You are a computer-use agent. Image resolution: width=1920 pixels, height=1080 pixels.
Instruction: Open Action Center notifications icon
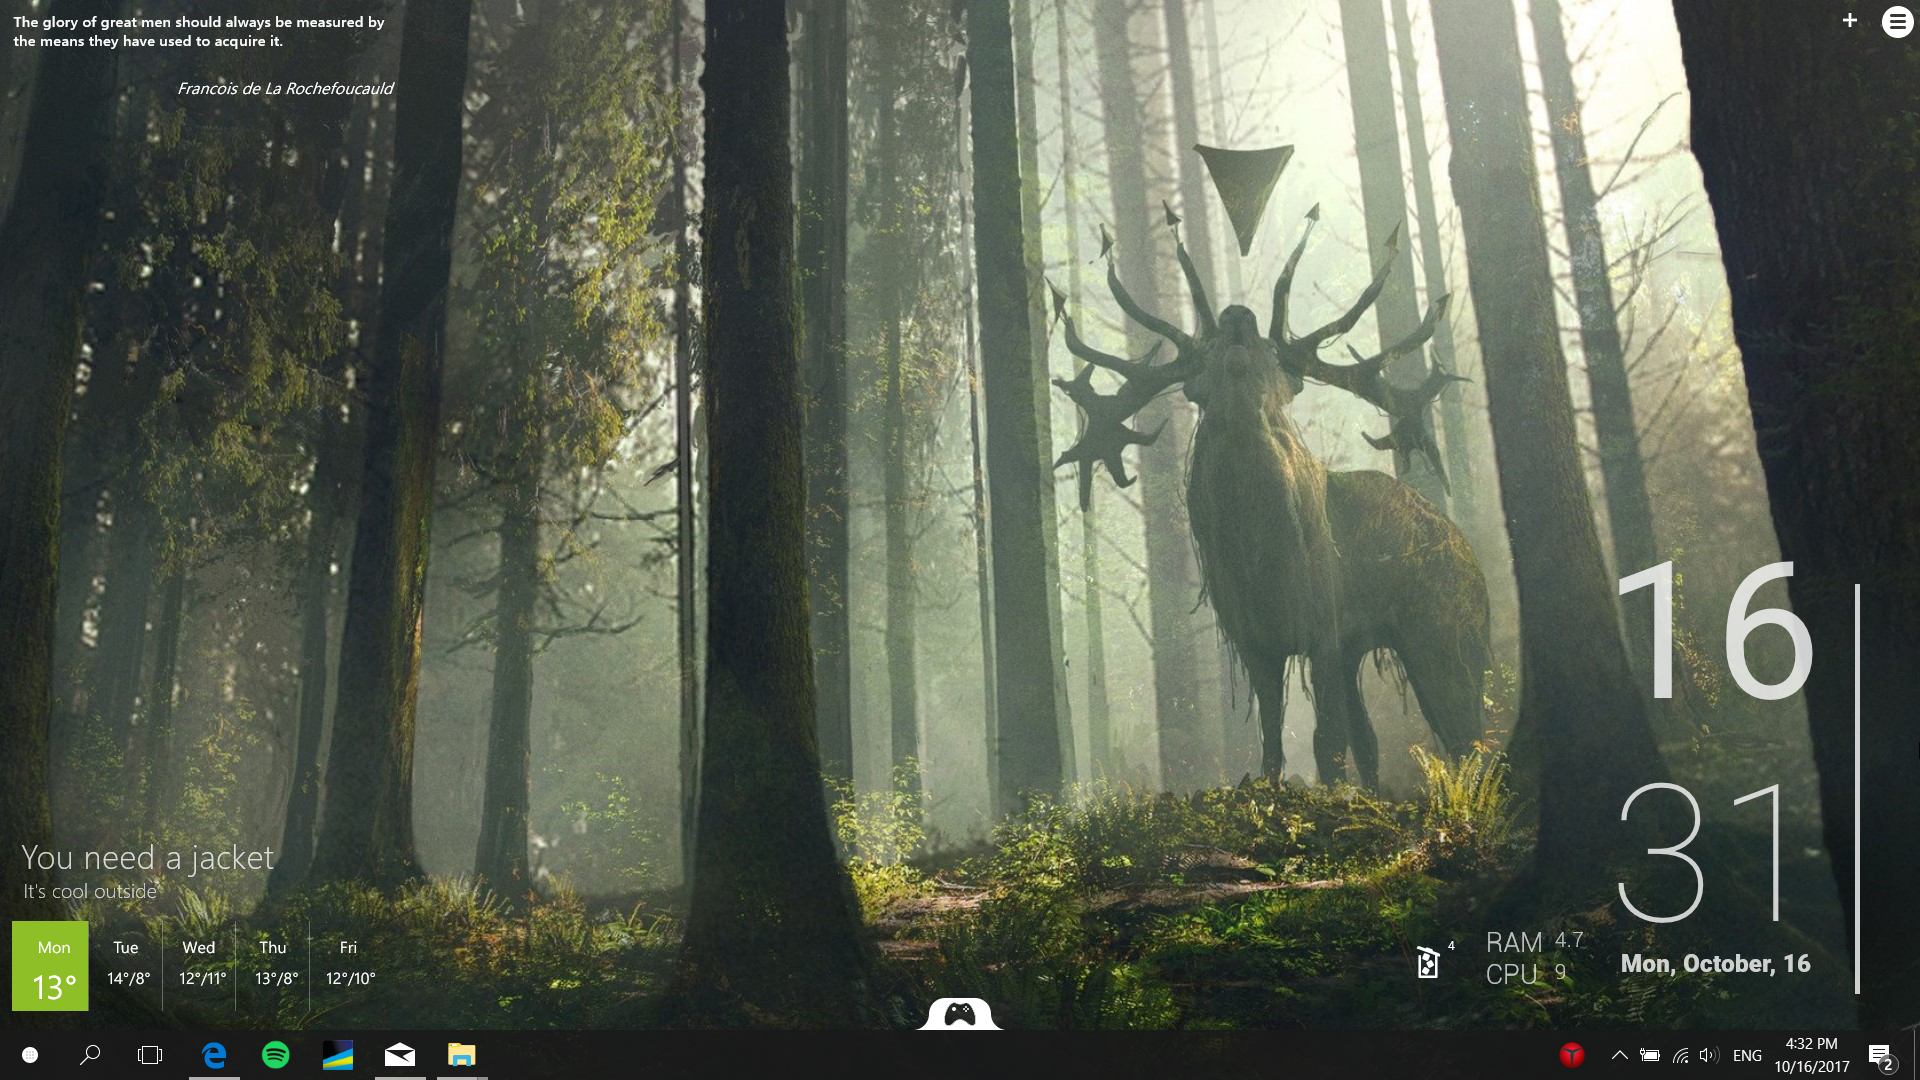coord(1881,1056)
